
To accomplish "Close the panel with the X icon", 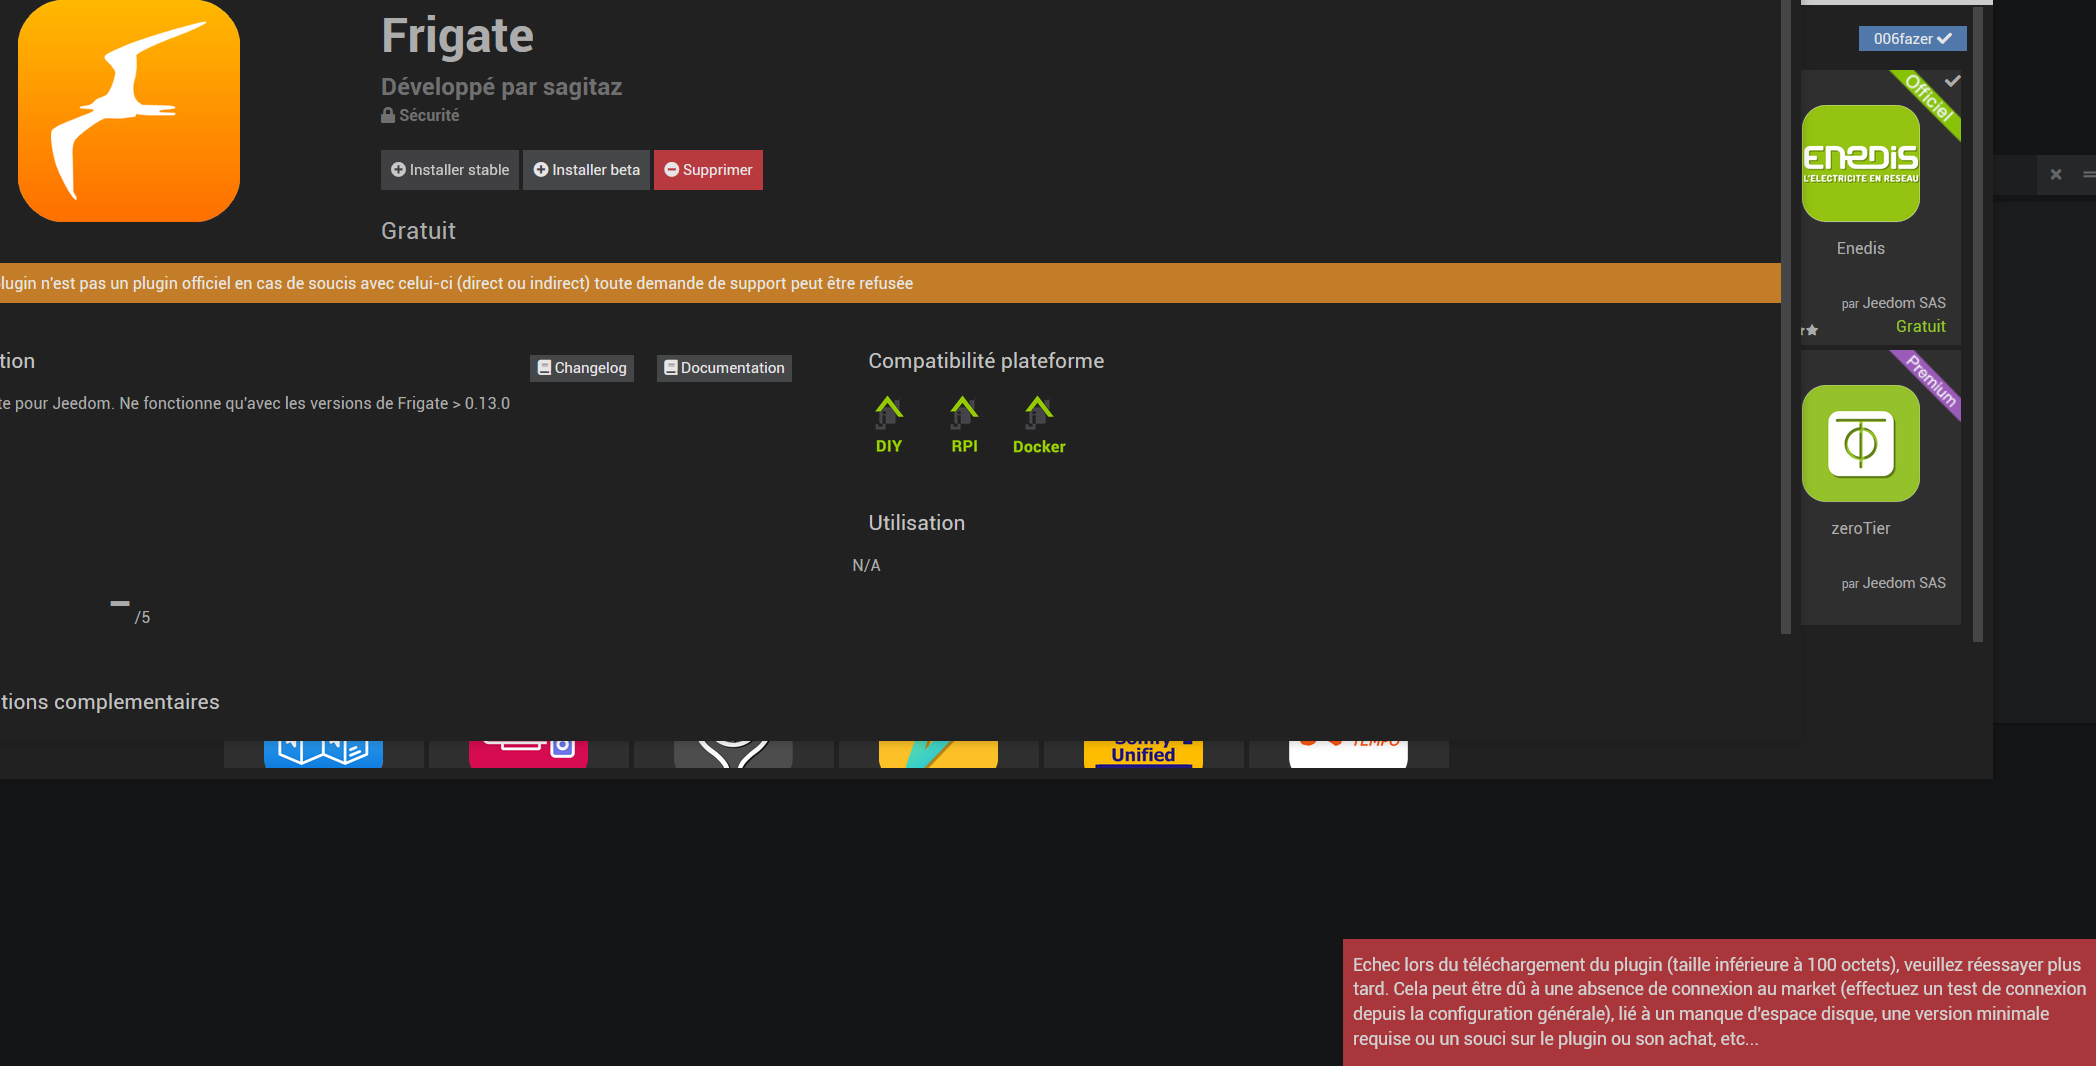I will [2056, 174].
